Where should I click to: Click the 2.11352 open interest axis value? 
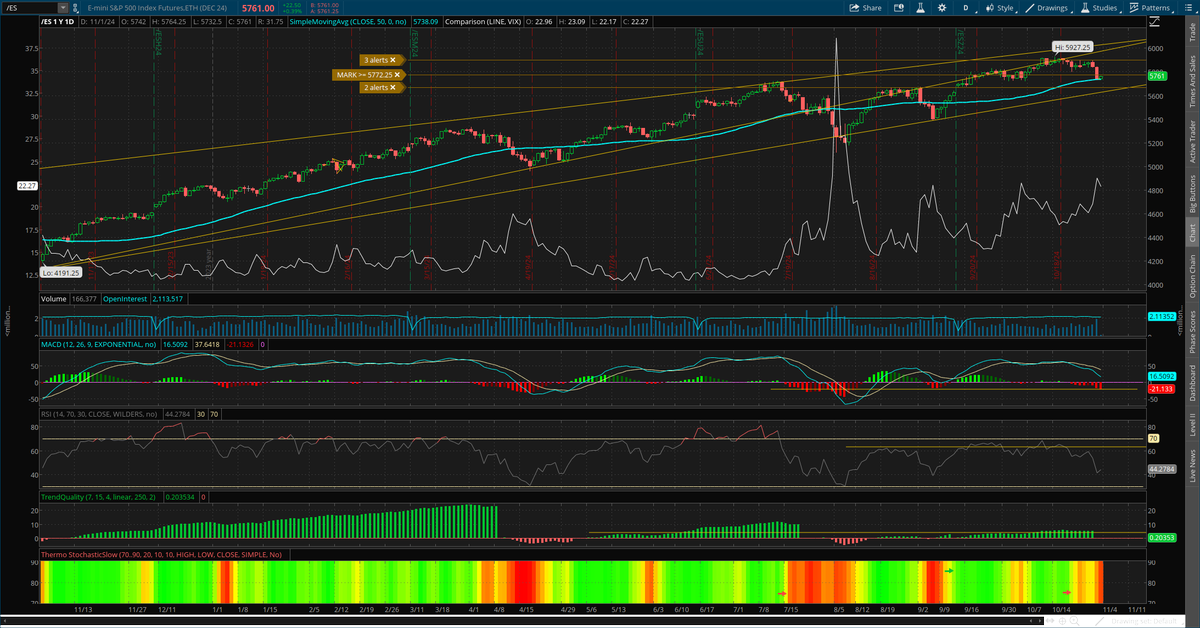1160,316
